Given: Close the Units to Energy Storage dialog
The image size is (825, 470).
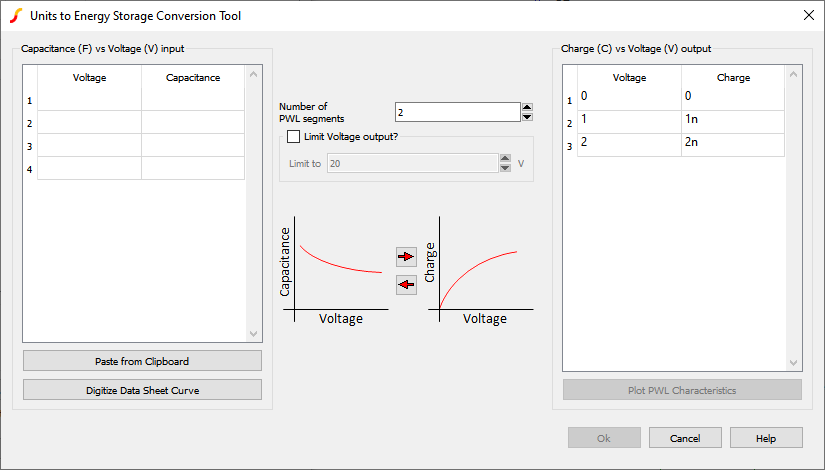Looking at the screenshot, I should (x=808, y=15).
